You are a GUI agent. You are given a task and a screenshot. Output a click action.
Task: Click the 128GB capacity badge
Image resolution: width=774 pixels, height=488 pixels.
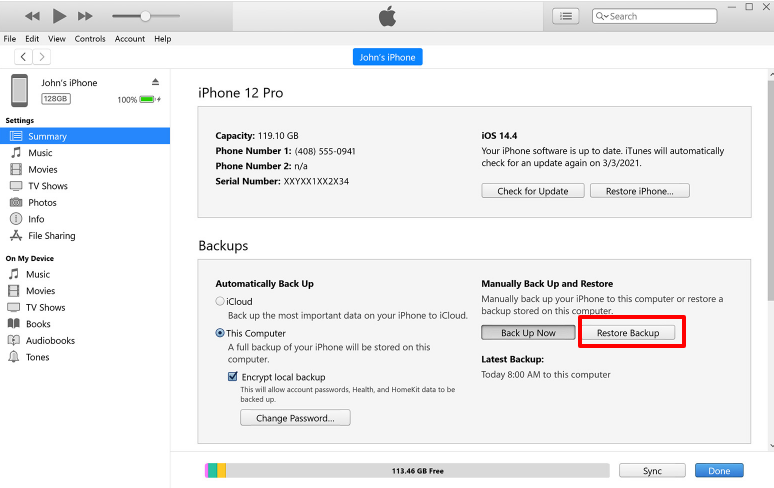55,99
